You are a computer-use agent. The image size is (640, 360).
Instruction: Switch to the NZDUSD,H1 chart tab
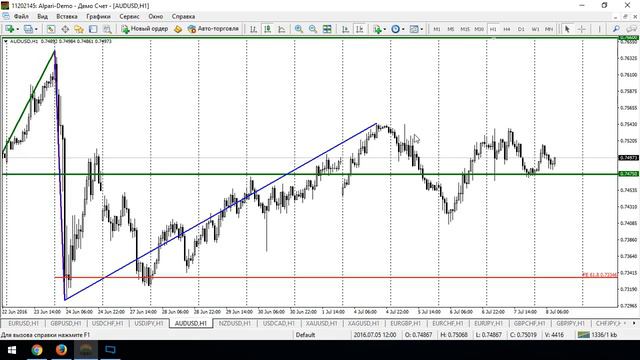point(235,323)
